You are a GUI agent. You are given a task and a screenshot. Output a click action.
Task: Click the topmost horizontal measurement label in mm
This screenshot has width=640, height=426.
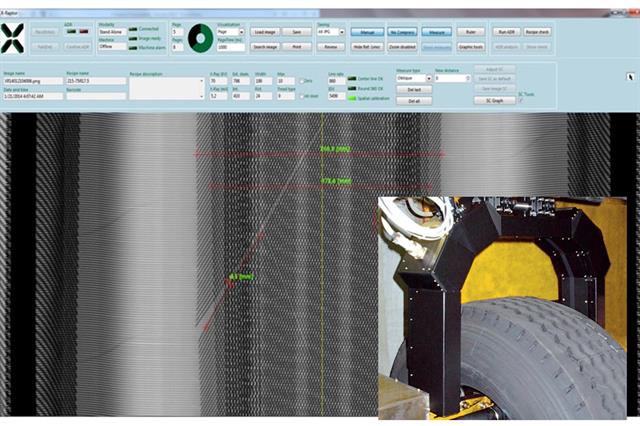pos(335,149)
